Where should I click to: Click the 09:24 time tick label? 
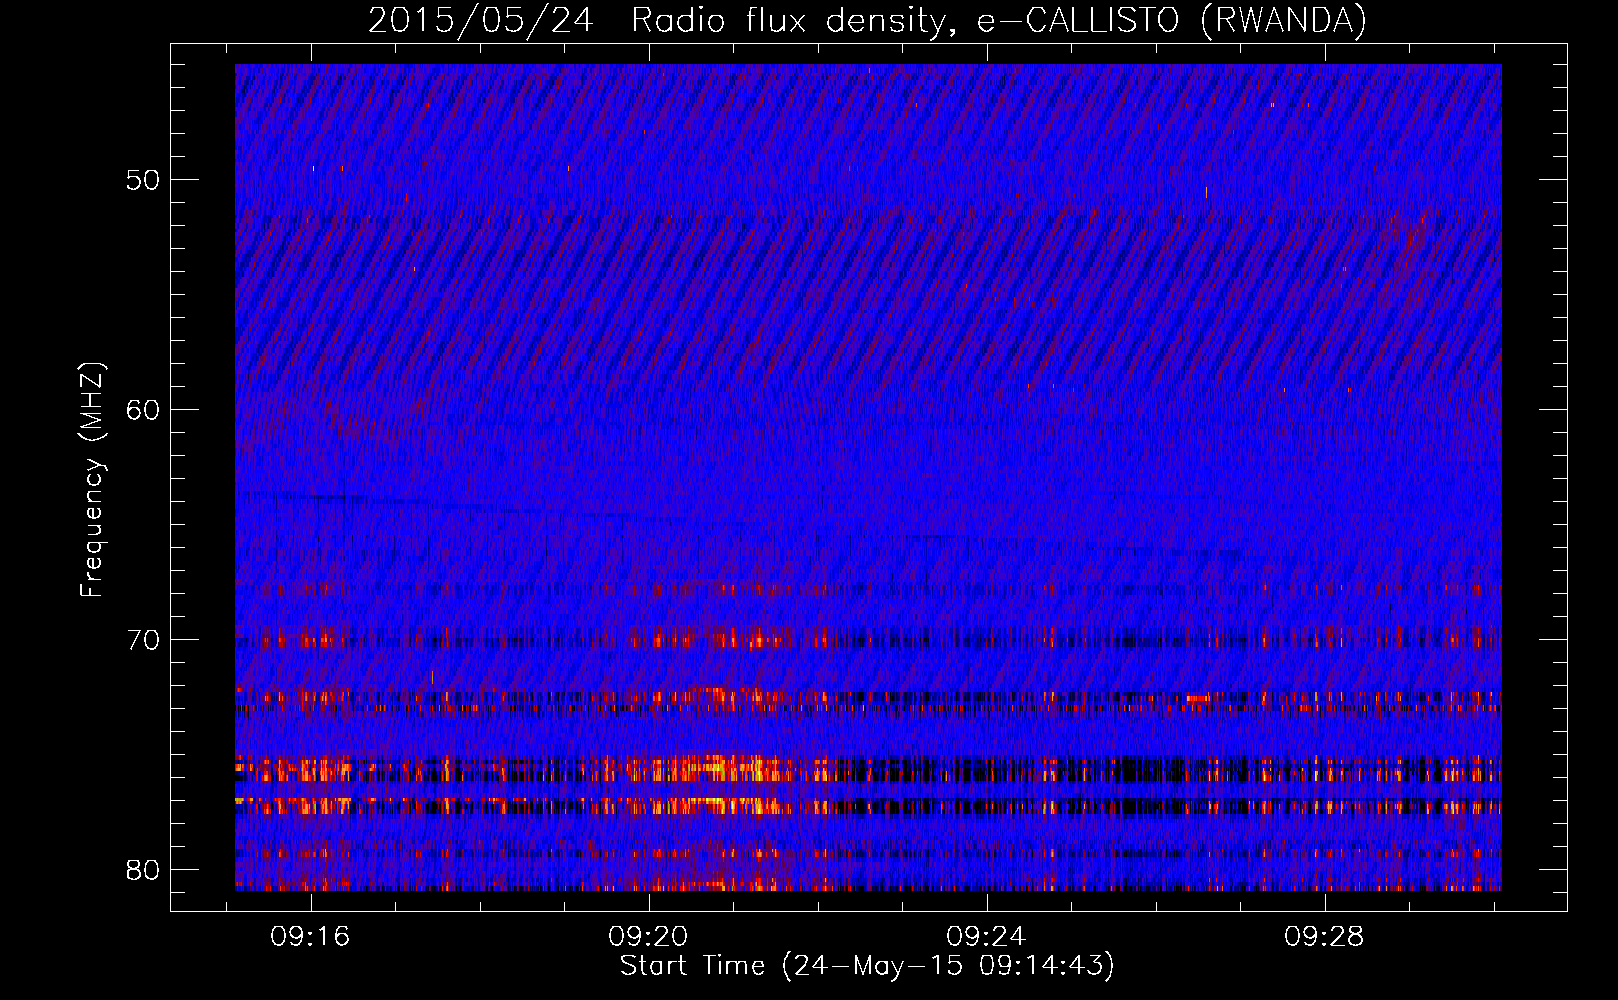pyautogui.click(x=986, y=937)
